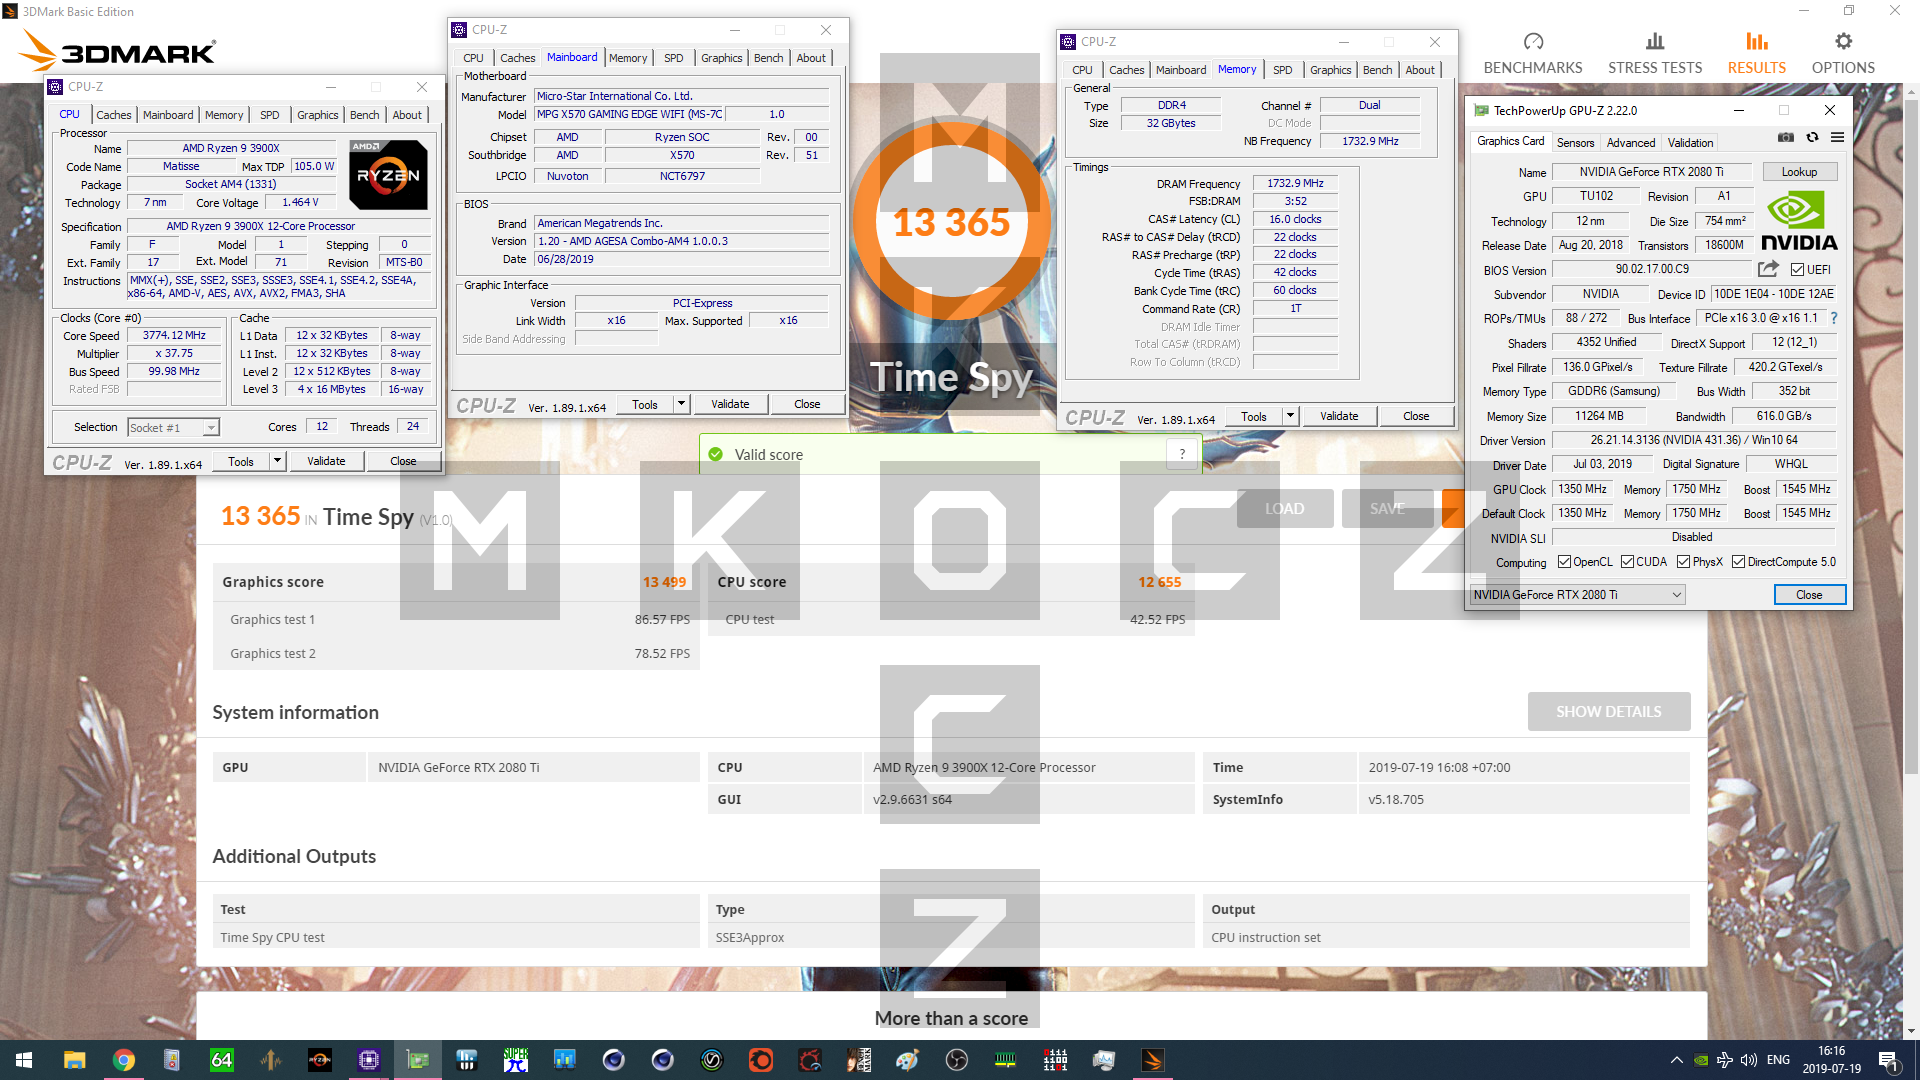
Task: Click SHOW DETAILS under System information
Action: [1608, 712]
